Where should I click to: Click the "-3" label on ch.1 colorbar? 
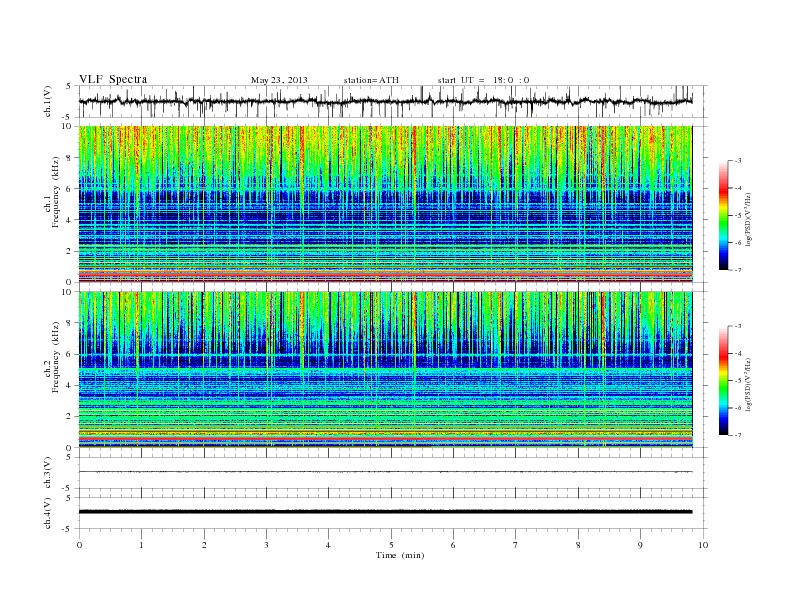(x=738, y=161)
